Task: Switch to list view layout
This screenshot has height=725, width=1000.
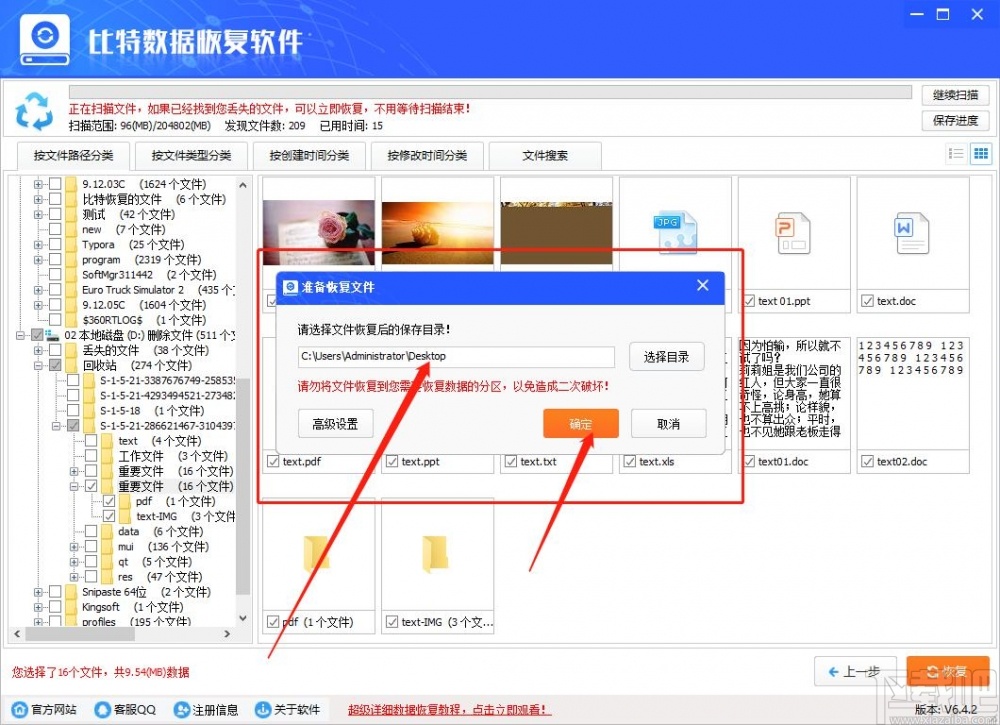Action: pos(958,153)
